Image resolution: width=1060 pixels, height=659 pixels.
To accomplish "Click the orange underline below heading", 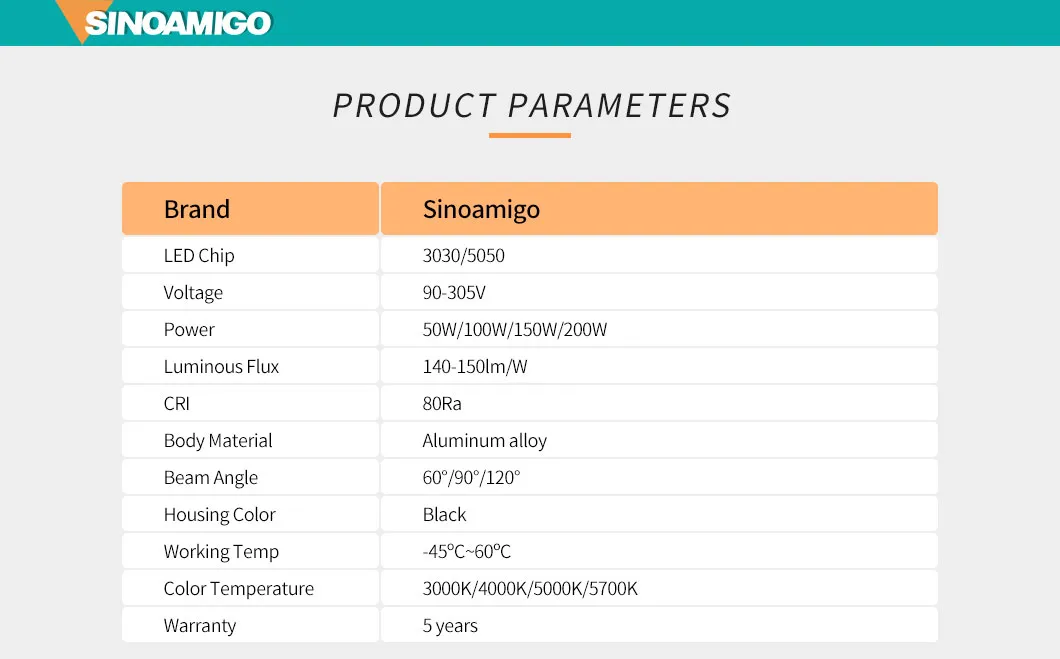I will tap(530, 135).
